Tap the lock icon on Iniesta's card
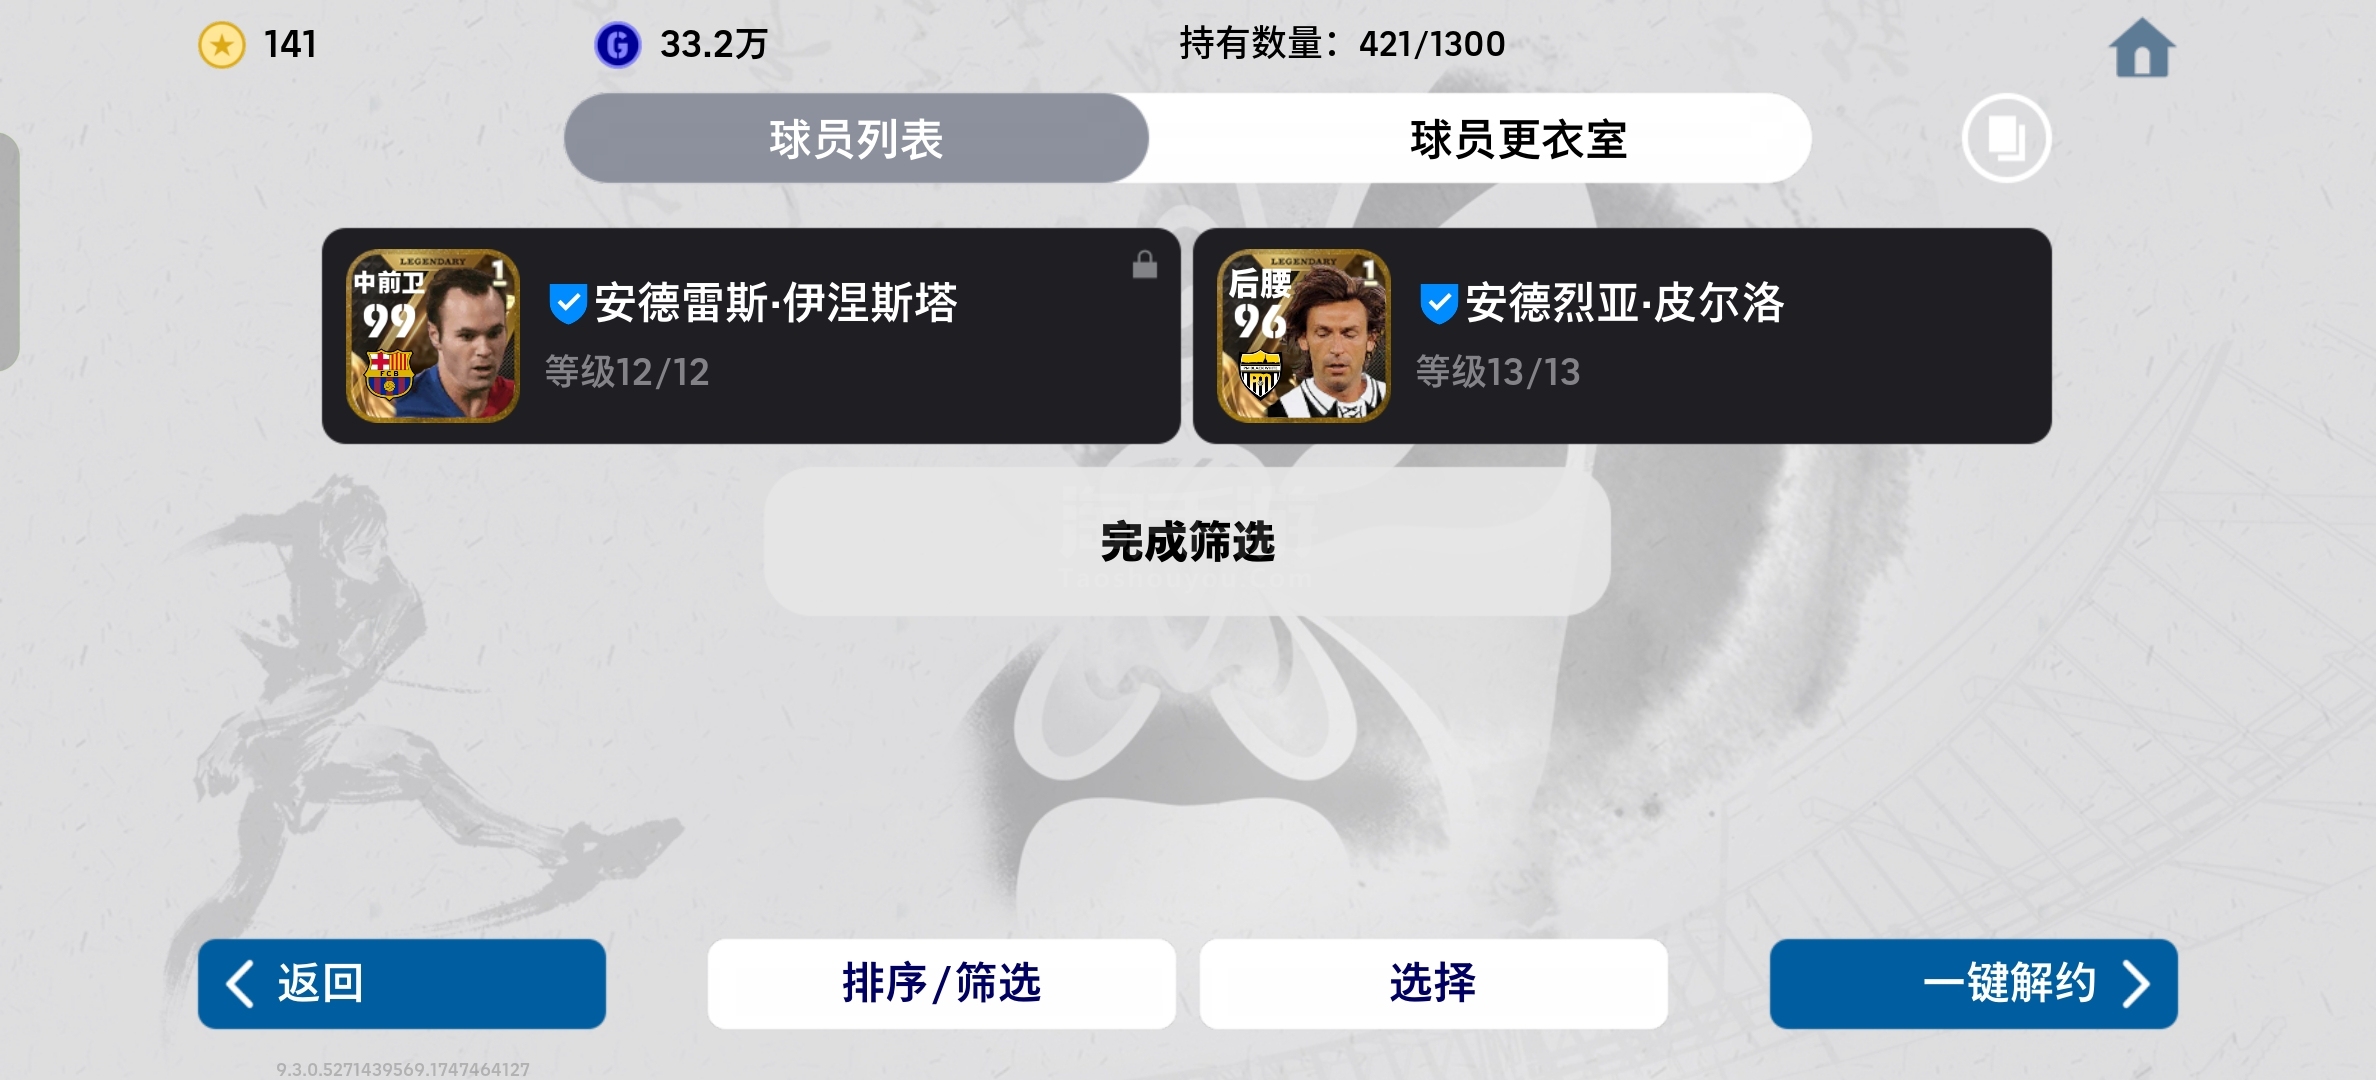2376x1080 pixels. coord(1144,265)
